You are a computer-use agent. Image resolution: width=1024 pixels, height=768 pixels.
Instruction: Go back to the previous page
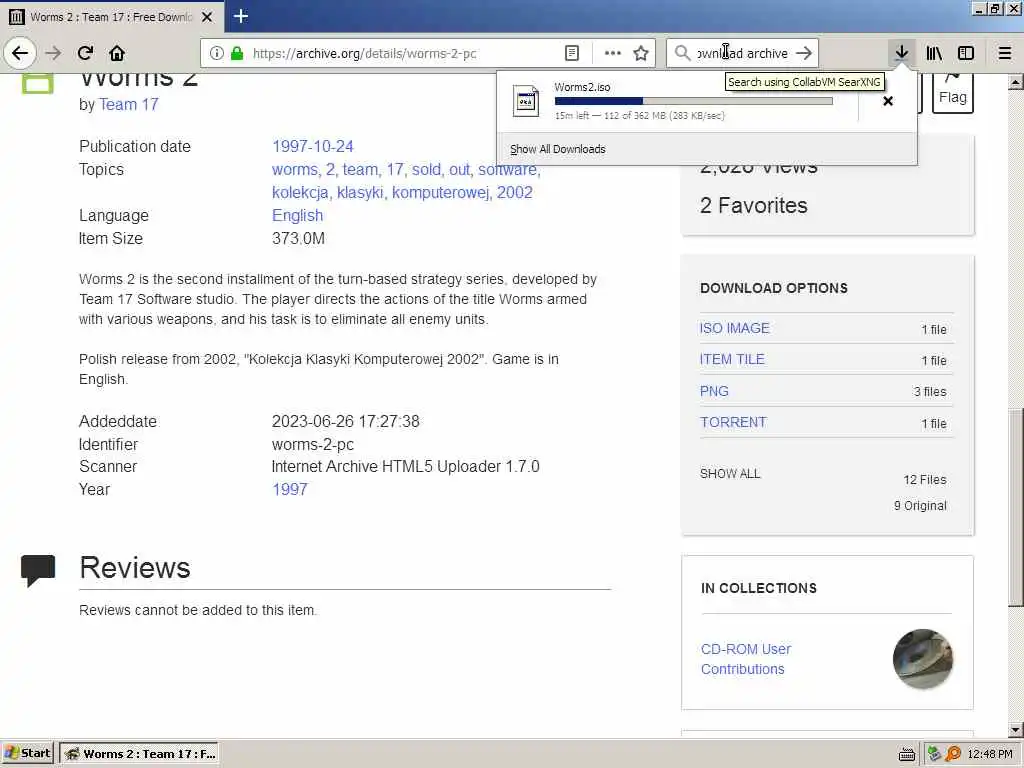point(20,53)
